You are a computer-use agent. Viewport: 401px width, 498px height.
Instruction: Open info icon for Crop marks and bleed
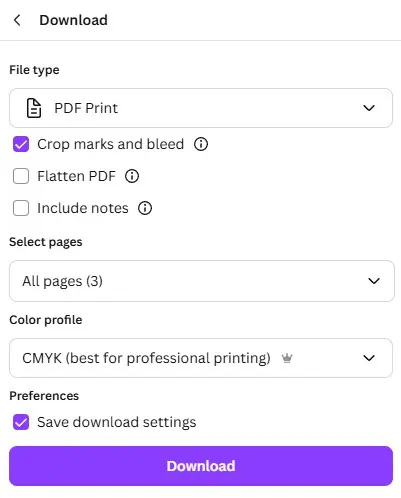tap(201, 144)
